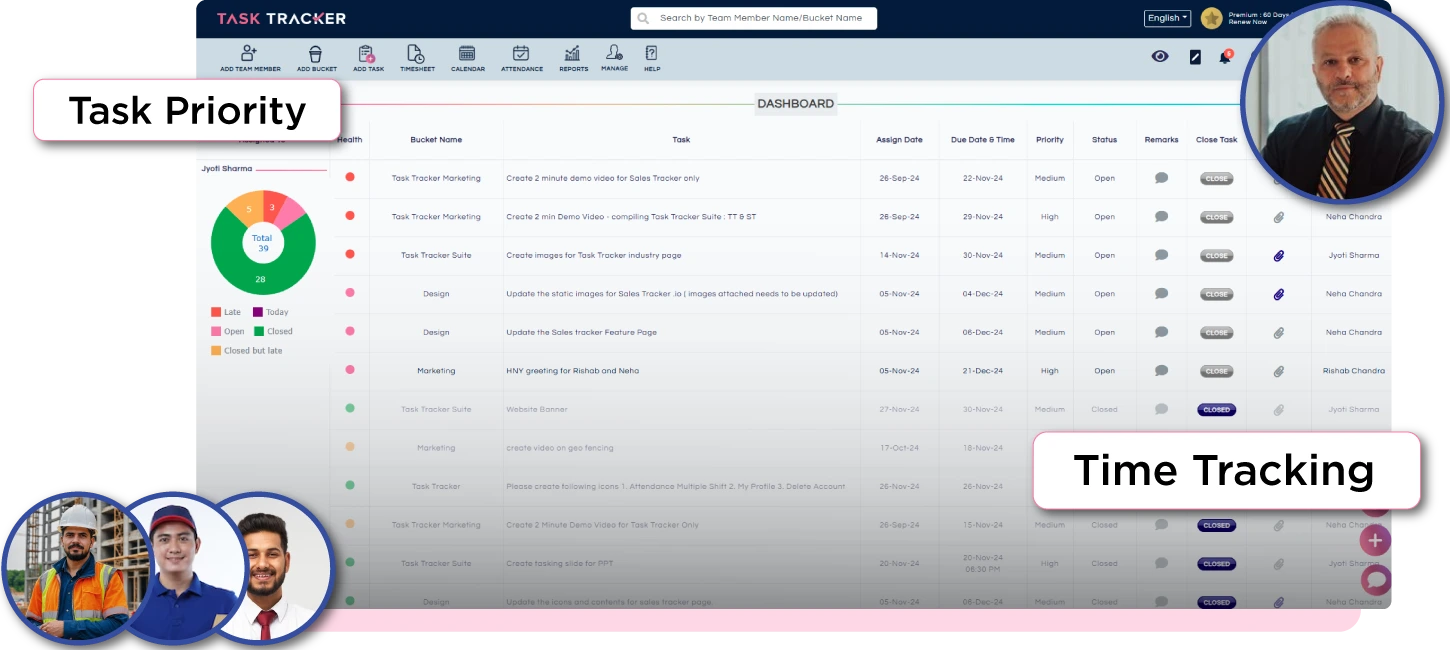Click the Late legend swatch
Viewport: 1450px width, 650px height.
pos(216,312)
